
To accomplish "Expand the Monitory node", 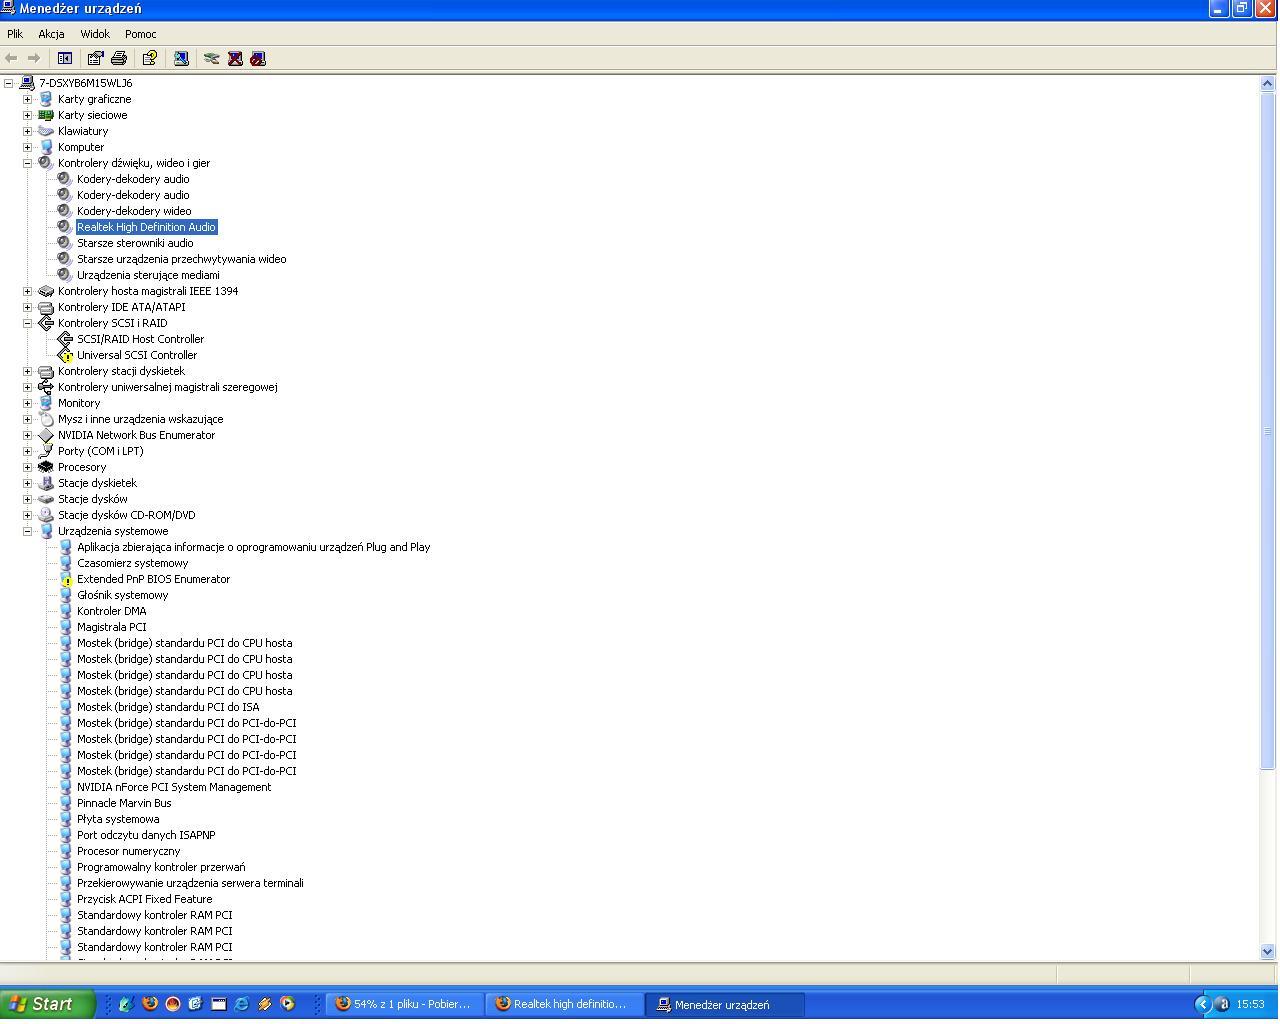I will tap(28, 403).
